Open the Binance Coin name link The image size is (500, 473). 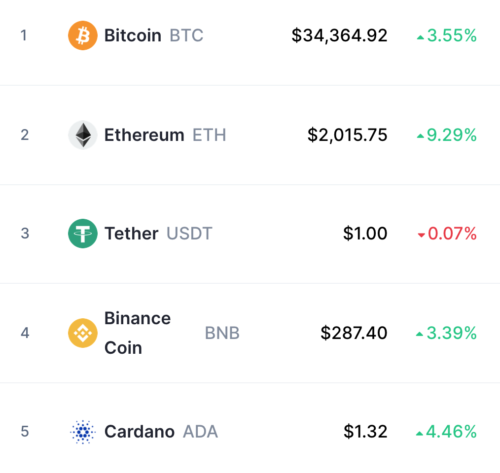pyautogui.click(x=137, y=333)
